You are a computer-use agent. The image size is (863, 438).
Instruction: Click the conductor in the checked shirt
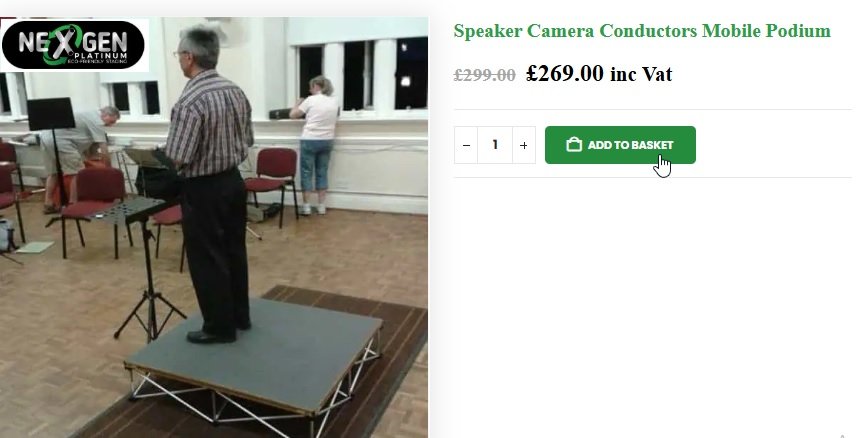(211, 184)
